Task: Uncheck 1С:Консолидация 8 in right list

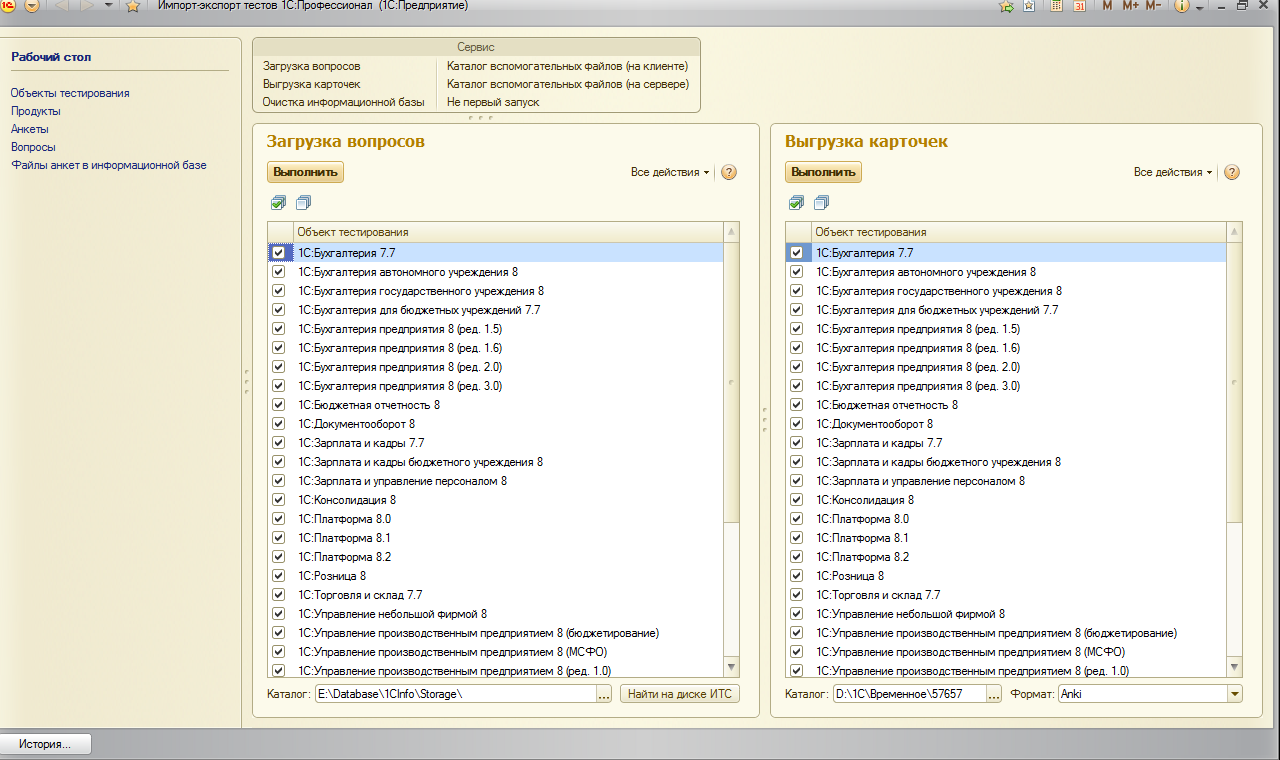Action: (796, 500)
